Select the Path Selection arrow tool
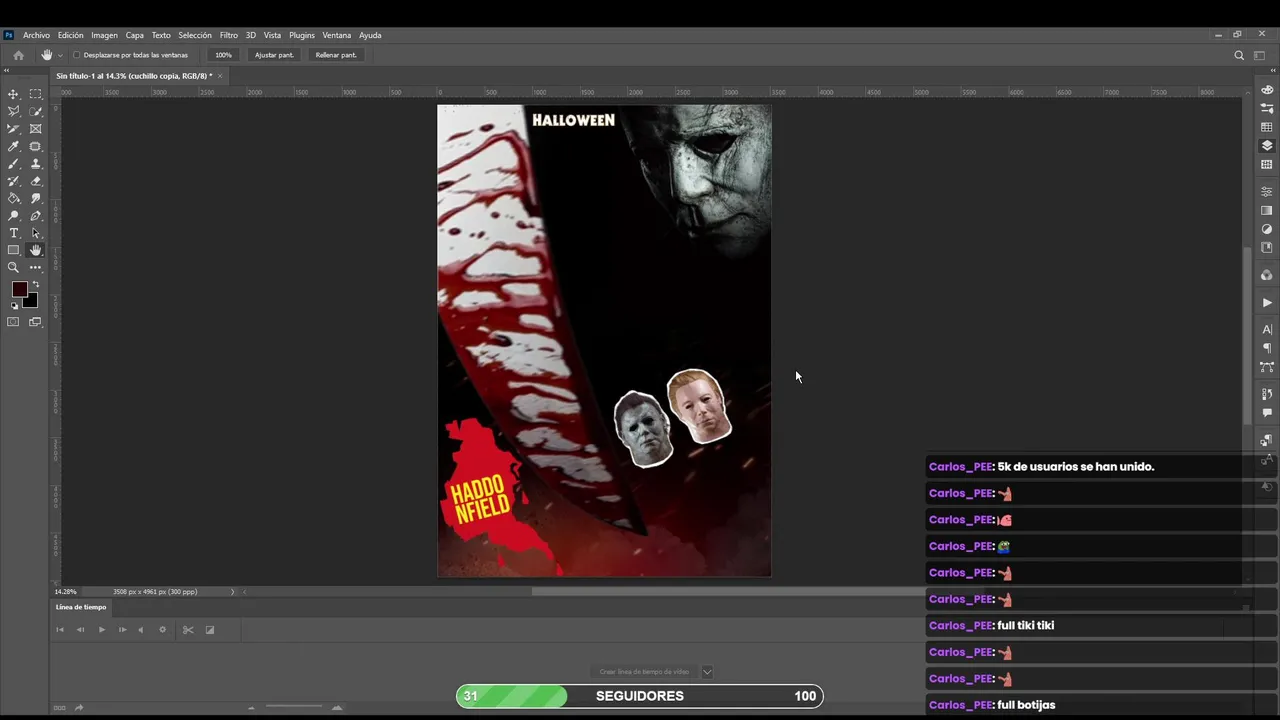 tap(36, 233)
